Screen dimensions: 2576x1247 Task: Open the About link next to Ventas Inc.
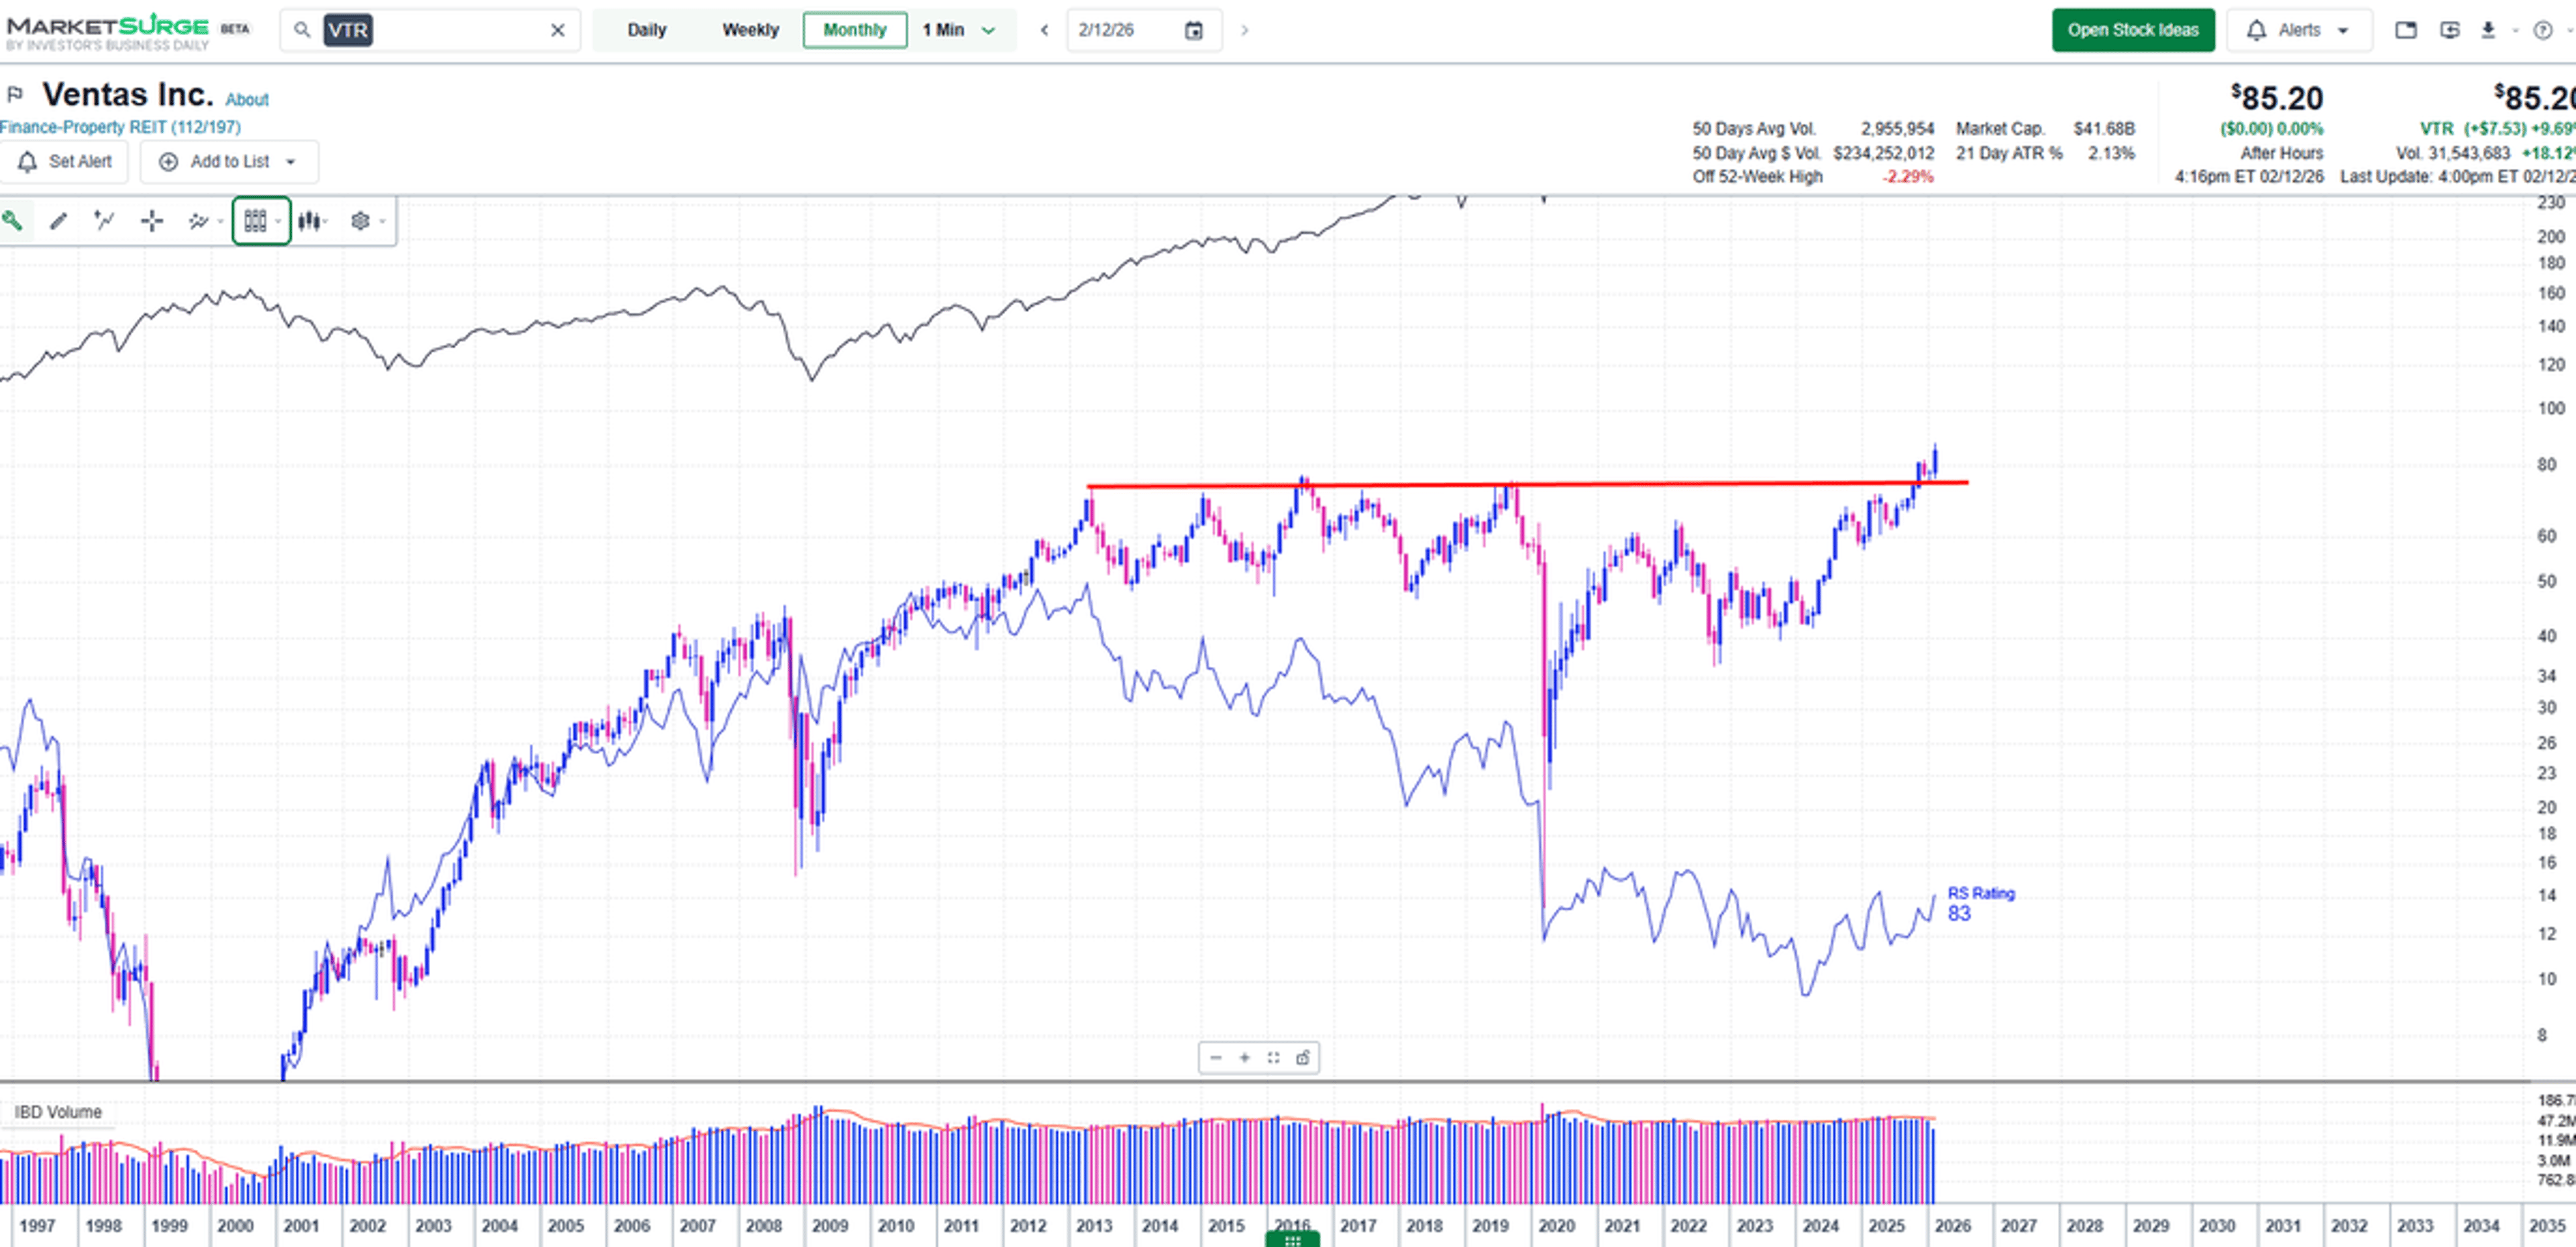[x=247, y=99]
